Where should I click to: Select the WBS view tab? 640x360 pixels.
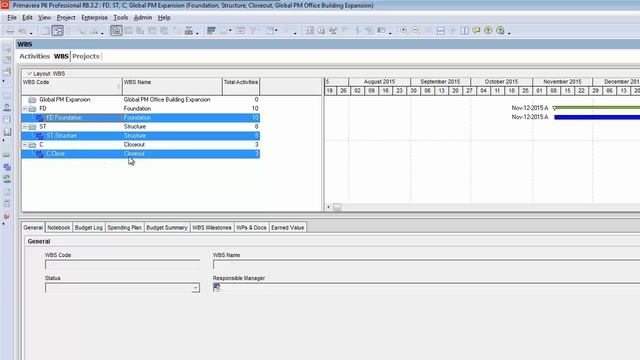pyautogui.click(x=61, y=56)
